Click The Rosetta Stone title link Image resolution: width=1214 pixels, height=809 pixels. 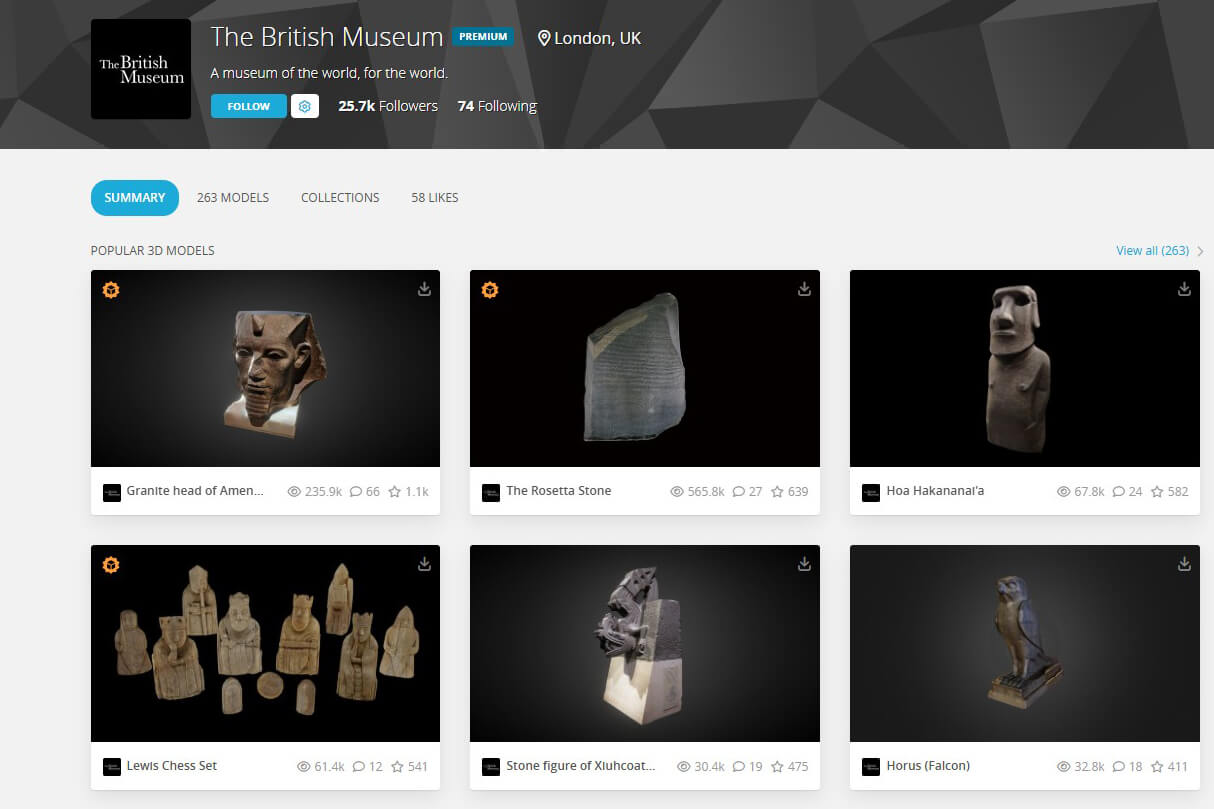[559, 491]
